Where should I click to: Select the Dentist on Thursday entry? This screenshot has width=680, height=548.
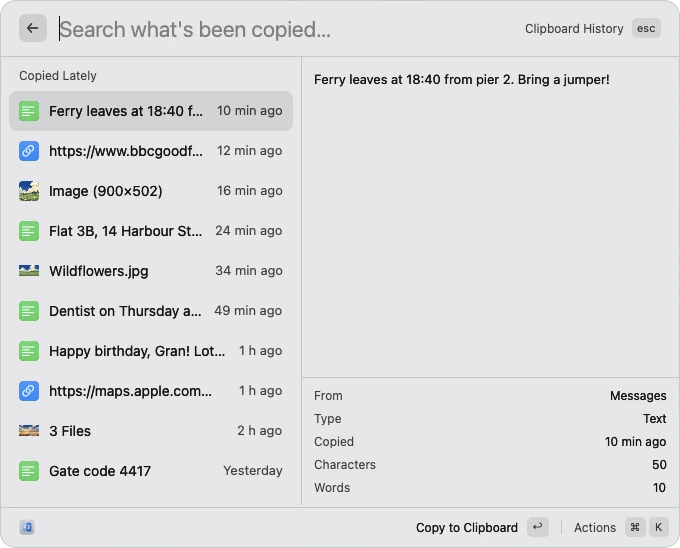click(x=151, y=311)
